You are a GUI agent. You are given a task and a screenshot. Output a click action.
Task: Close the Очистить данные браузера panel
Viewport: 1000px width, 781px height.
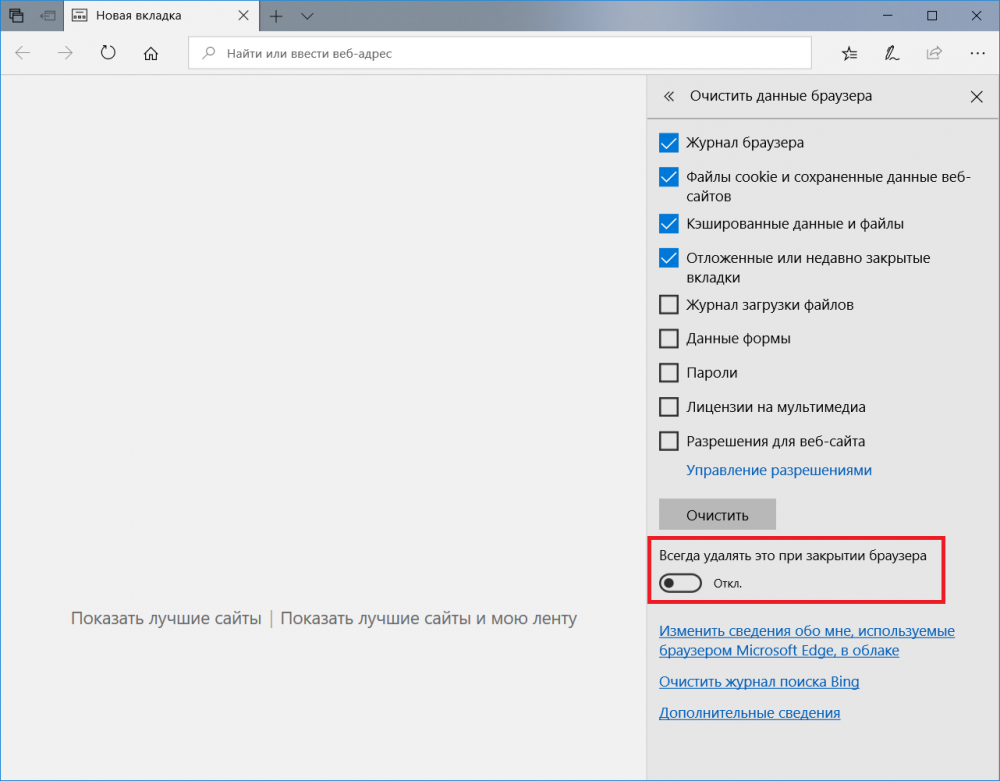click(976, 96)
